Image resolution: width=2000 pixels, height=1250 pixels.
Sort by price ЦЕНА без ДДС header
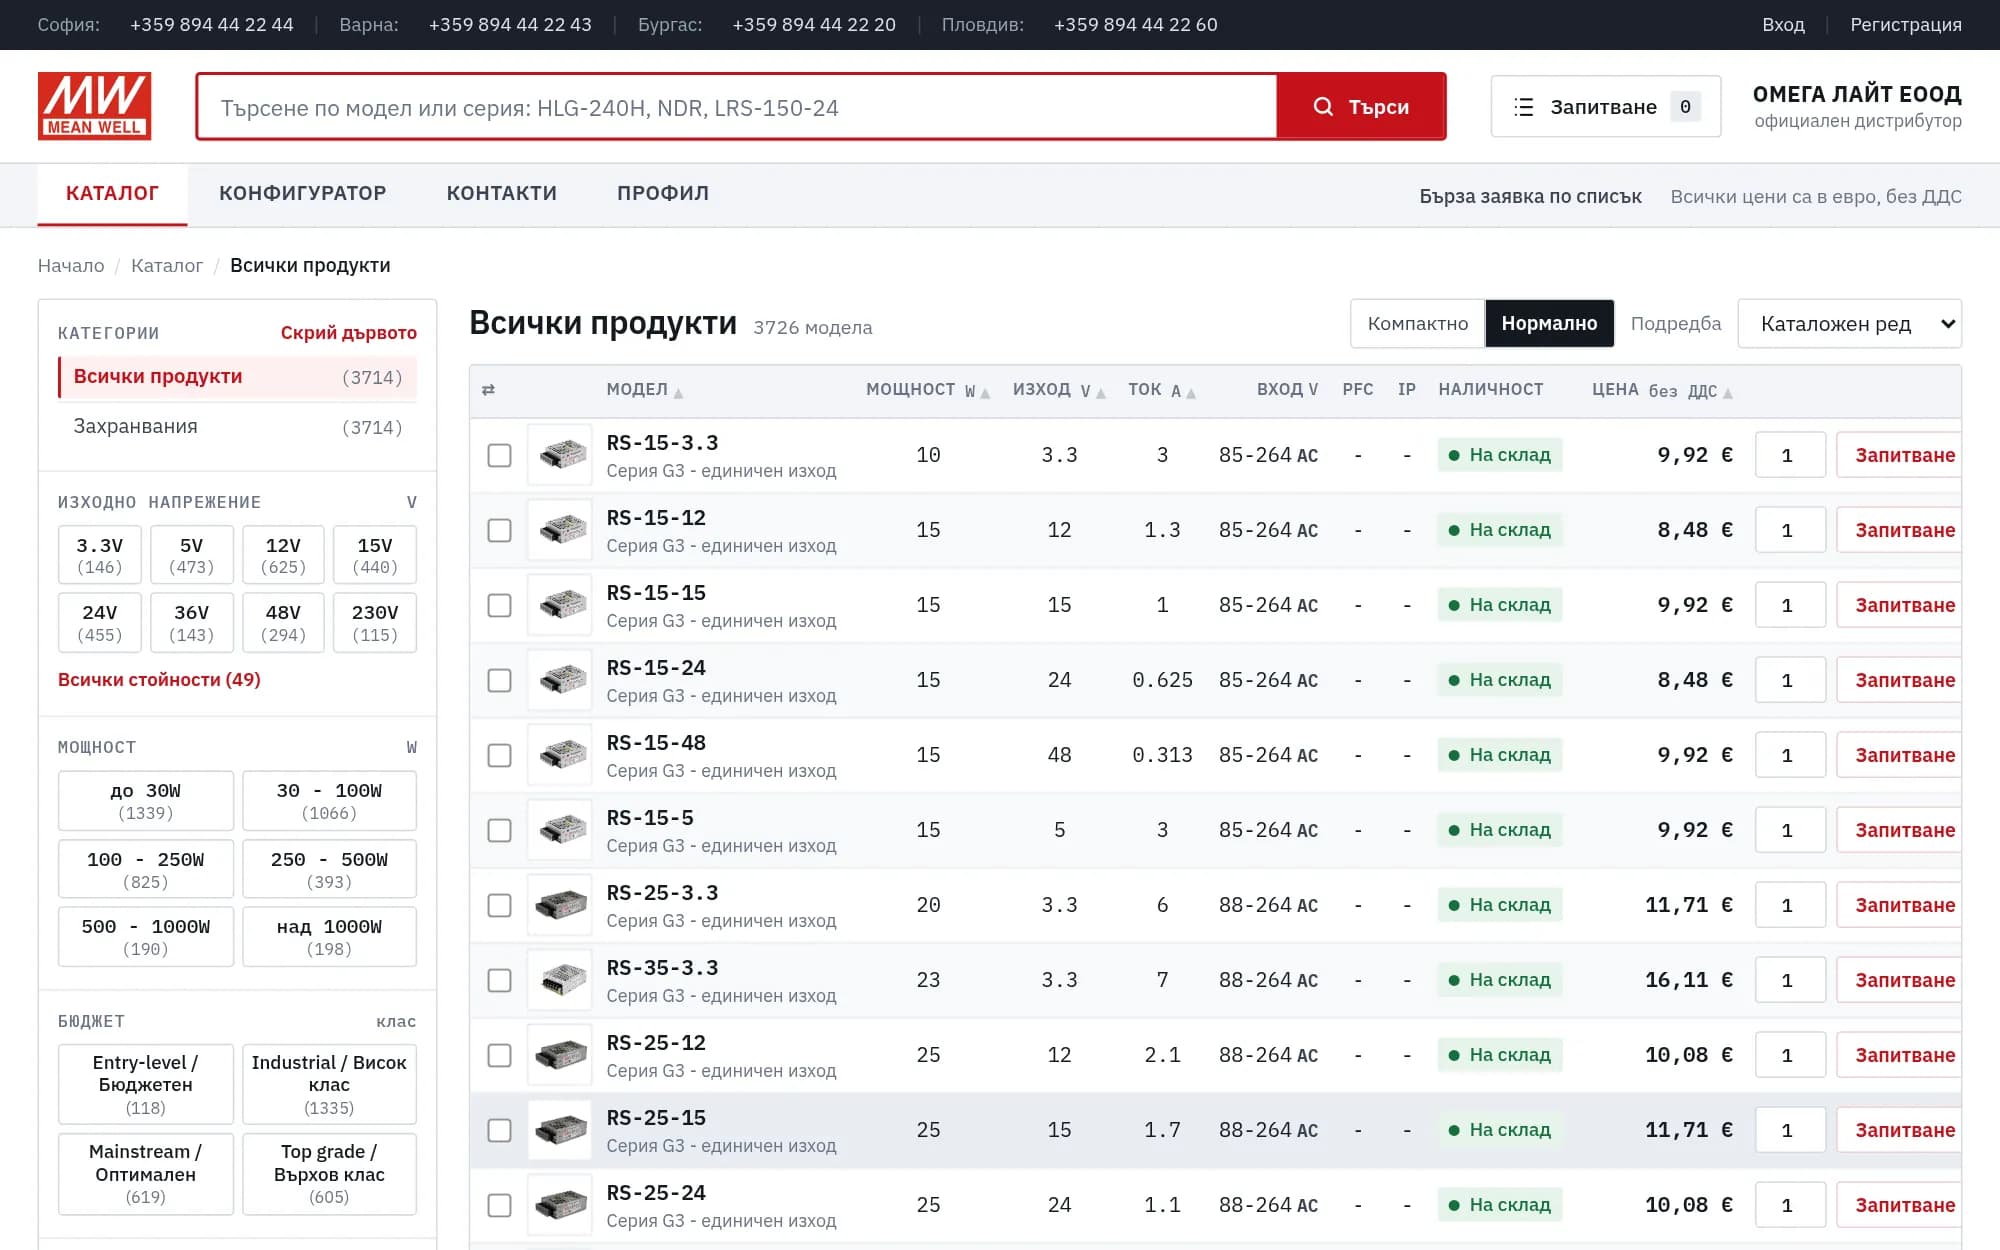(x=1662, y=390)
